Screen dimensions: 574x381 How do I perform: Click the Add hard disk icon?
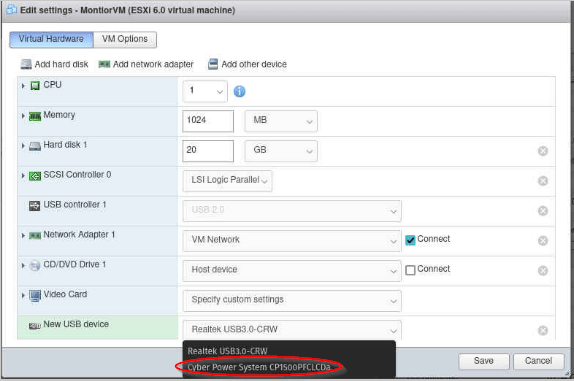[26, 64]
